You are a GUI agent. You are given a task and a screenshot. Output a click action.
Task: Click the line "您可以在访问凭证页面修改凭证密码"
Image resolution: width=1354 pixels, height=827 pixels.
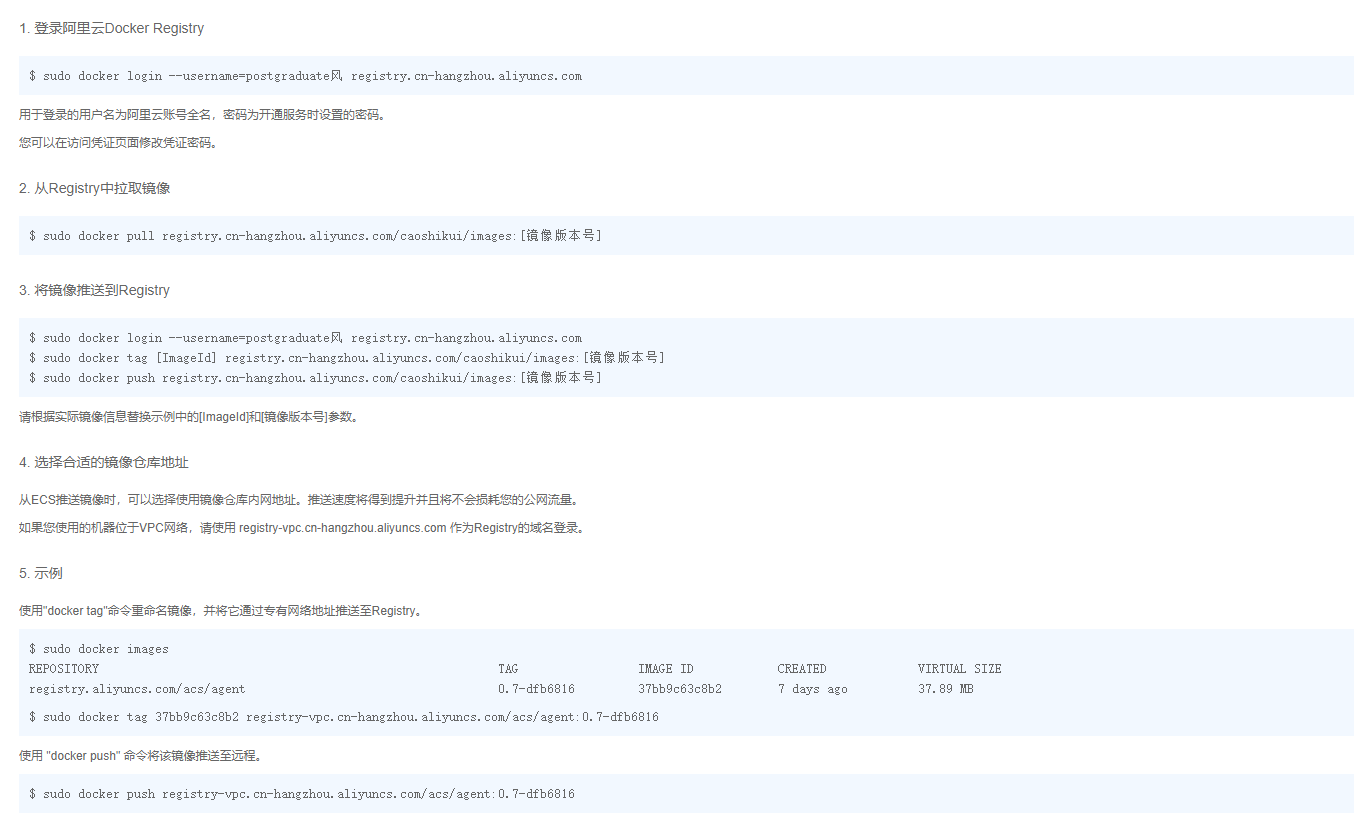pos(118,142)
